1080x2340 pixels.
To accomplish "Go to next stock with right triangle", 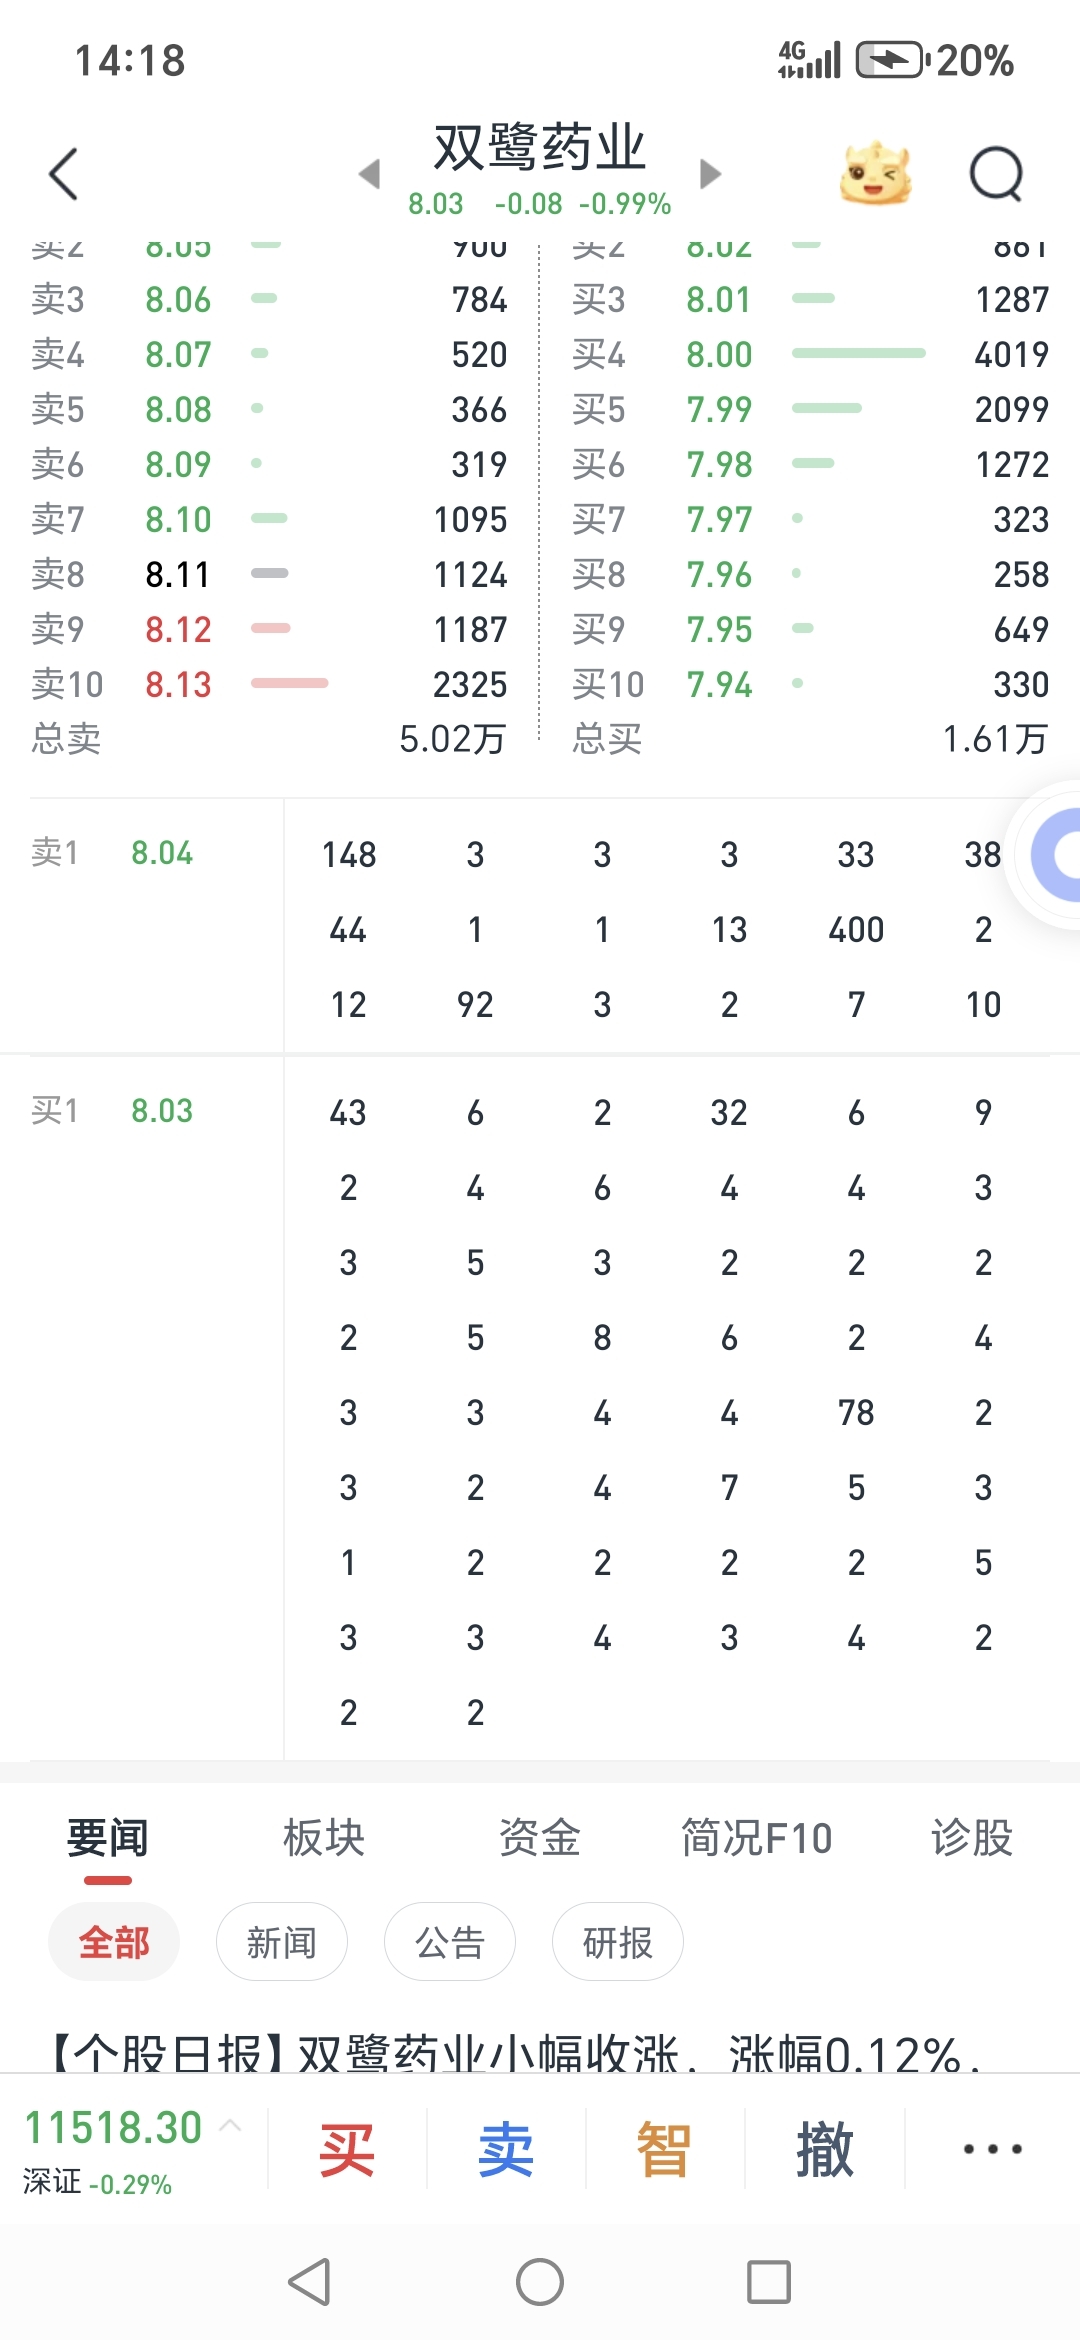I will [x=710, y=173].
